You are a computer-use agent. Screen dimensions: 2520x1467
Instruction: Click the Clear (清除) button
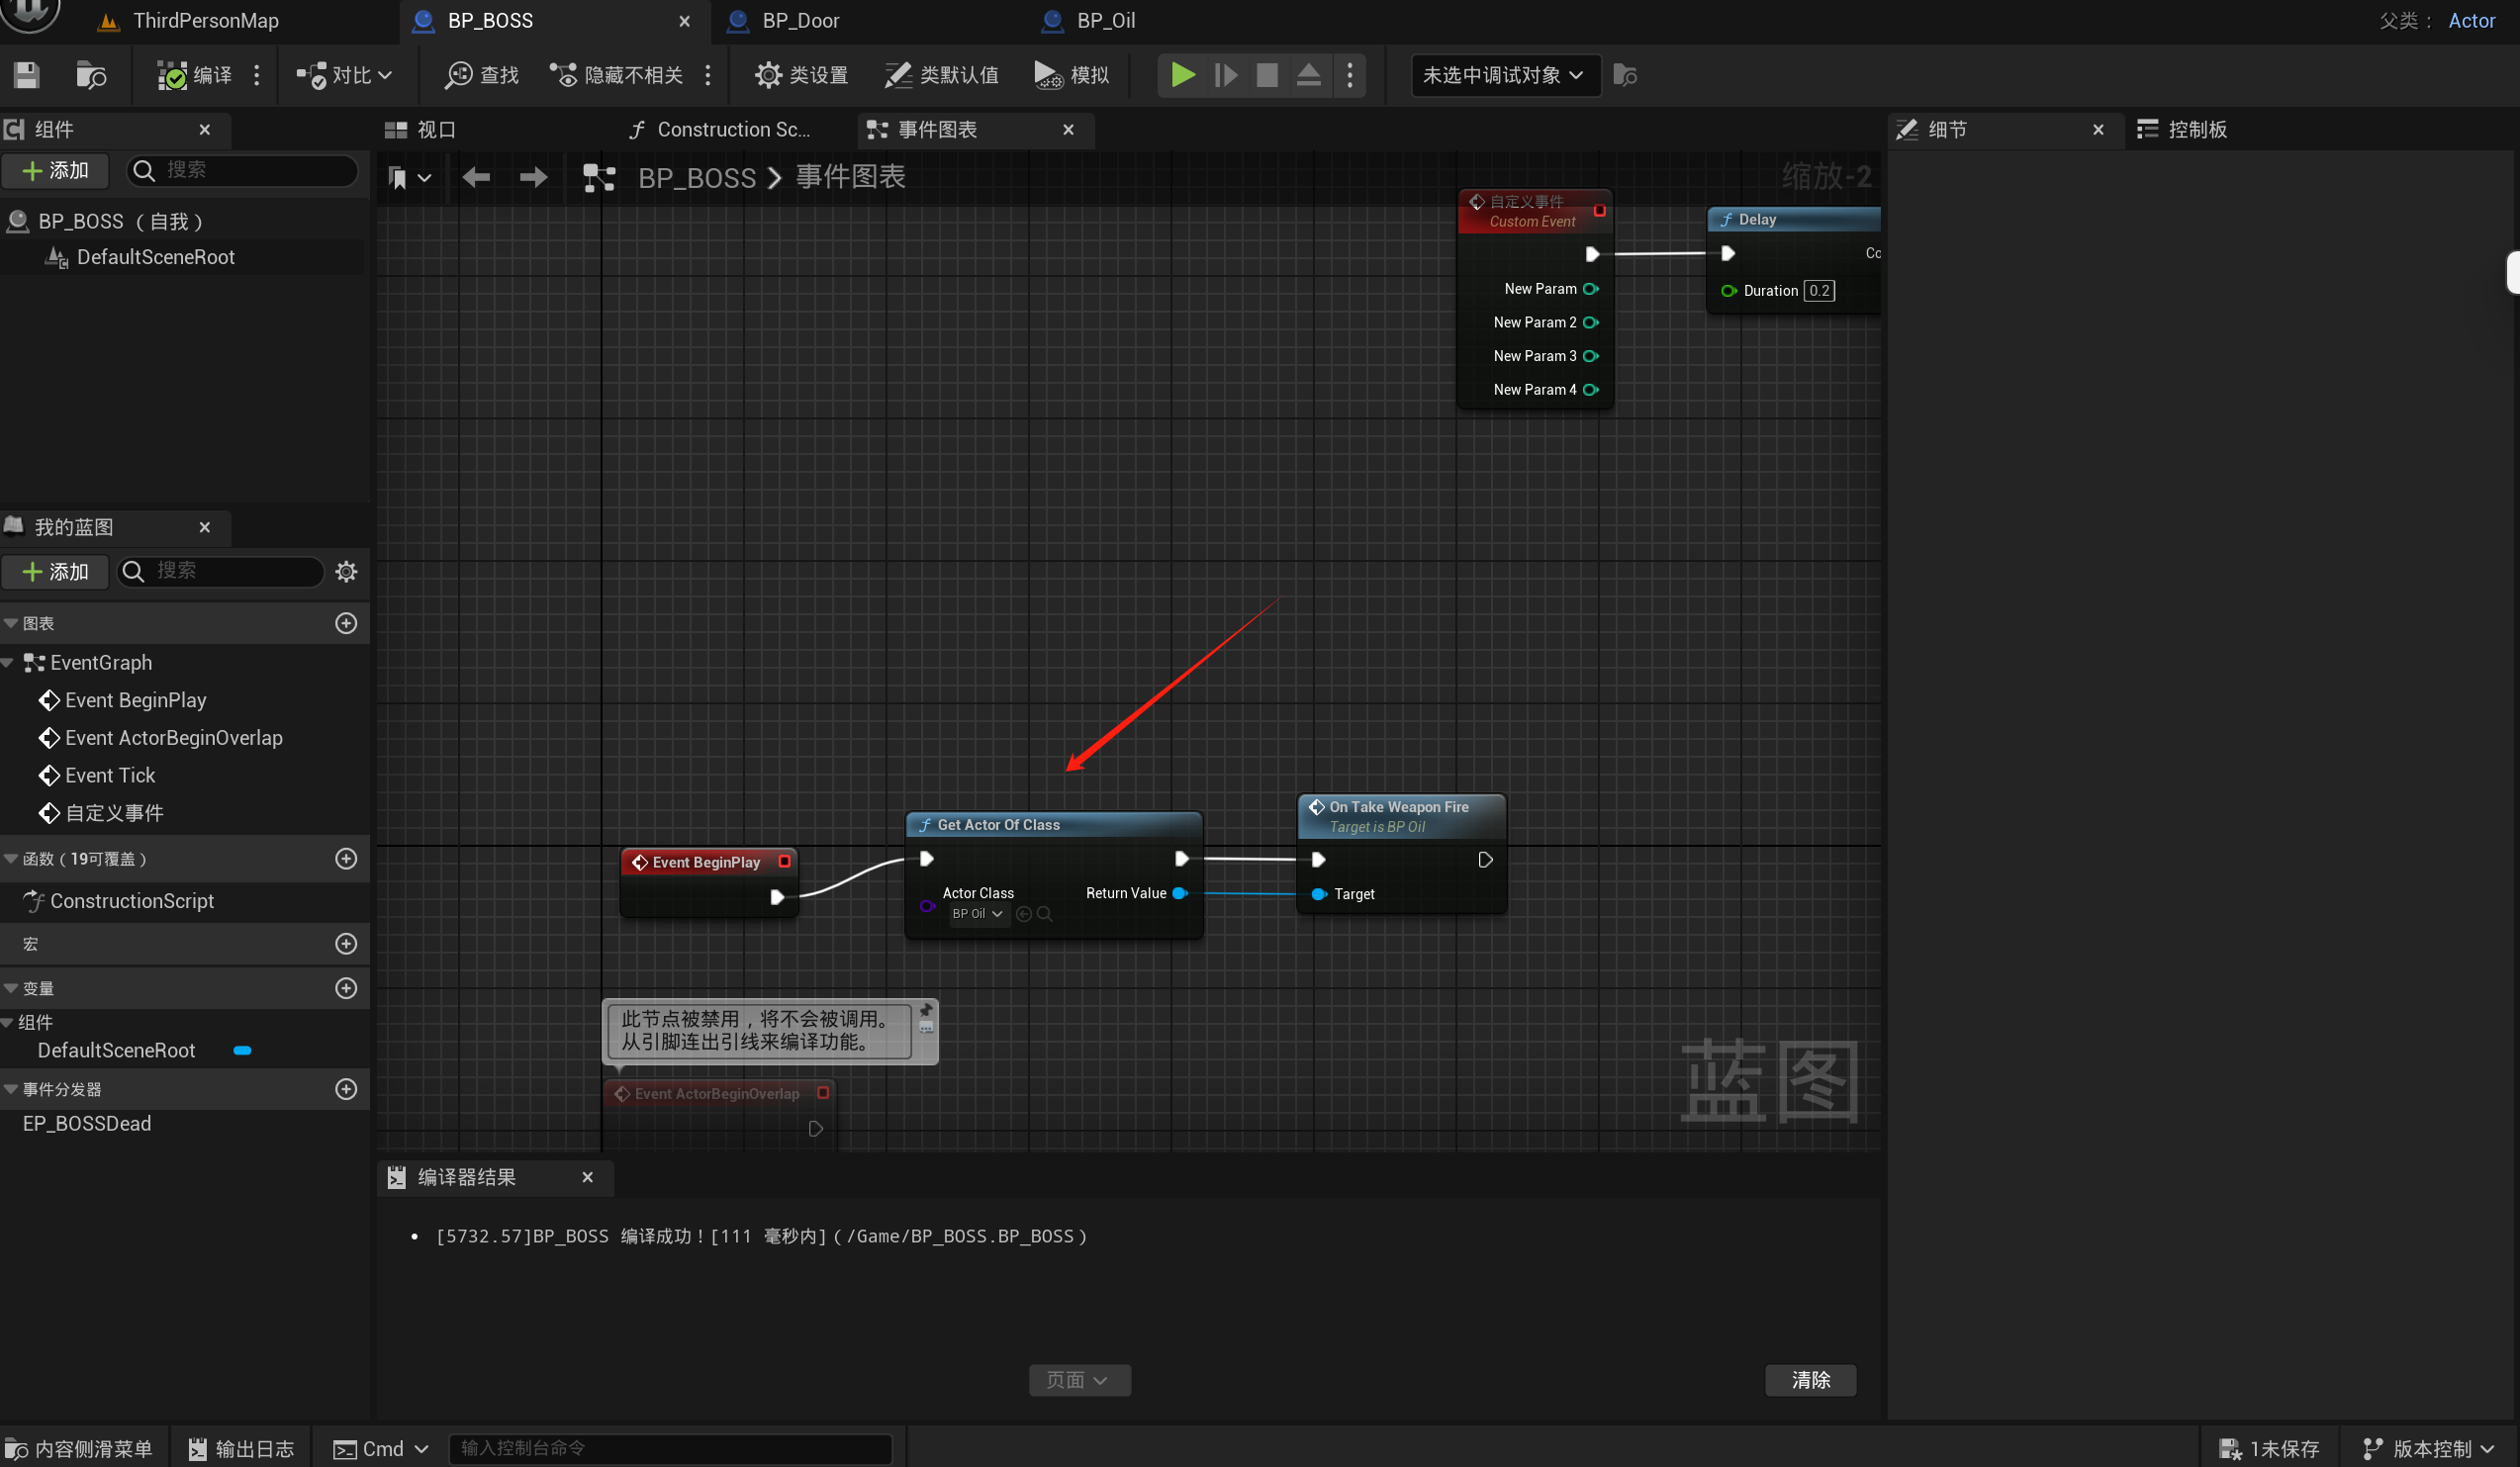[1810, 1380]
